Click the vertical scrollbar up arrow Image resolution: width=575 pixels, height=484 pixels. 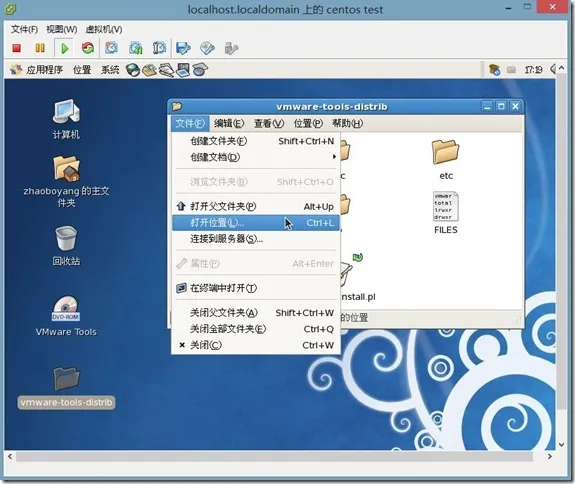click(561, 68)
